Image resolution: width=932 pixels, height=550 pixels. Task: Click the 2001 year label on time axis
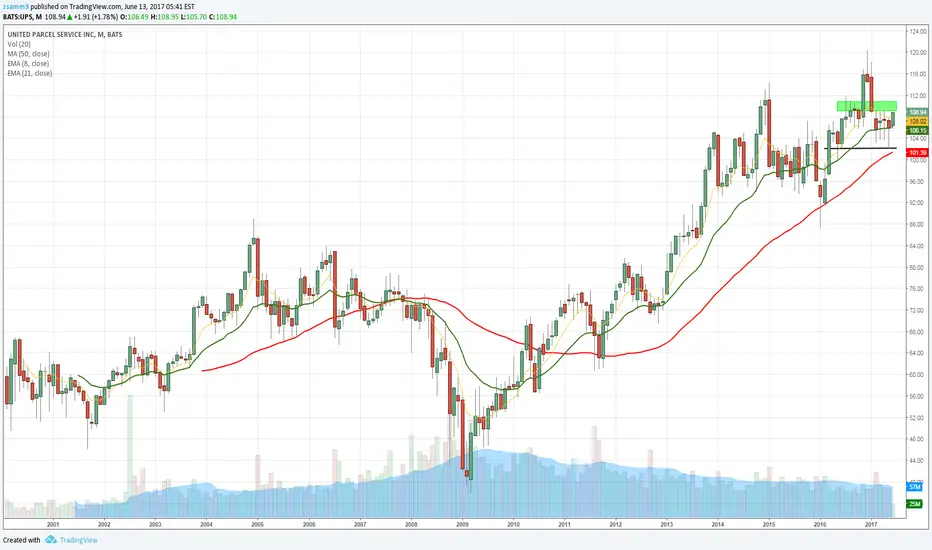(x=53, y=524)
